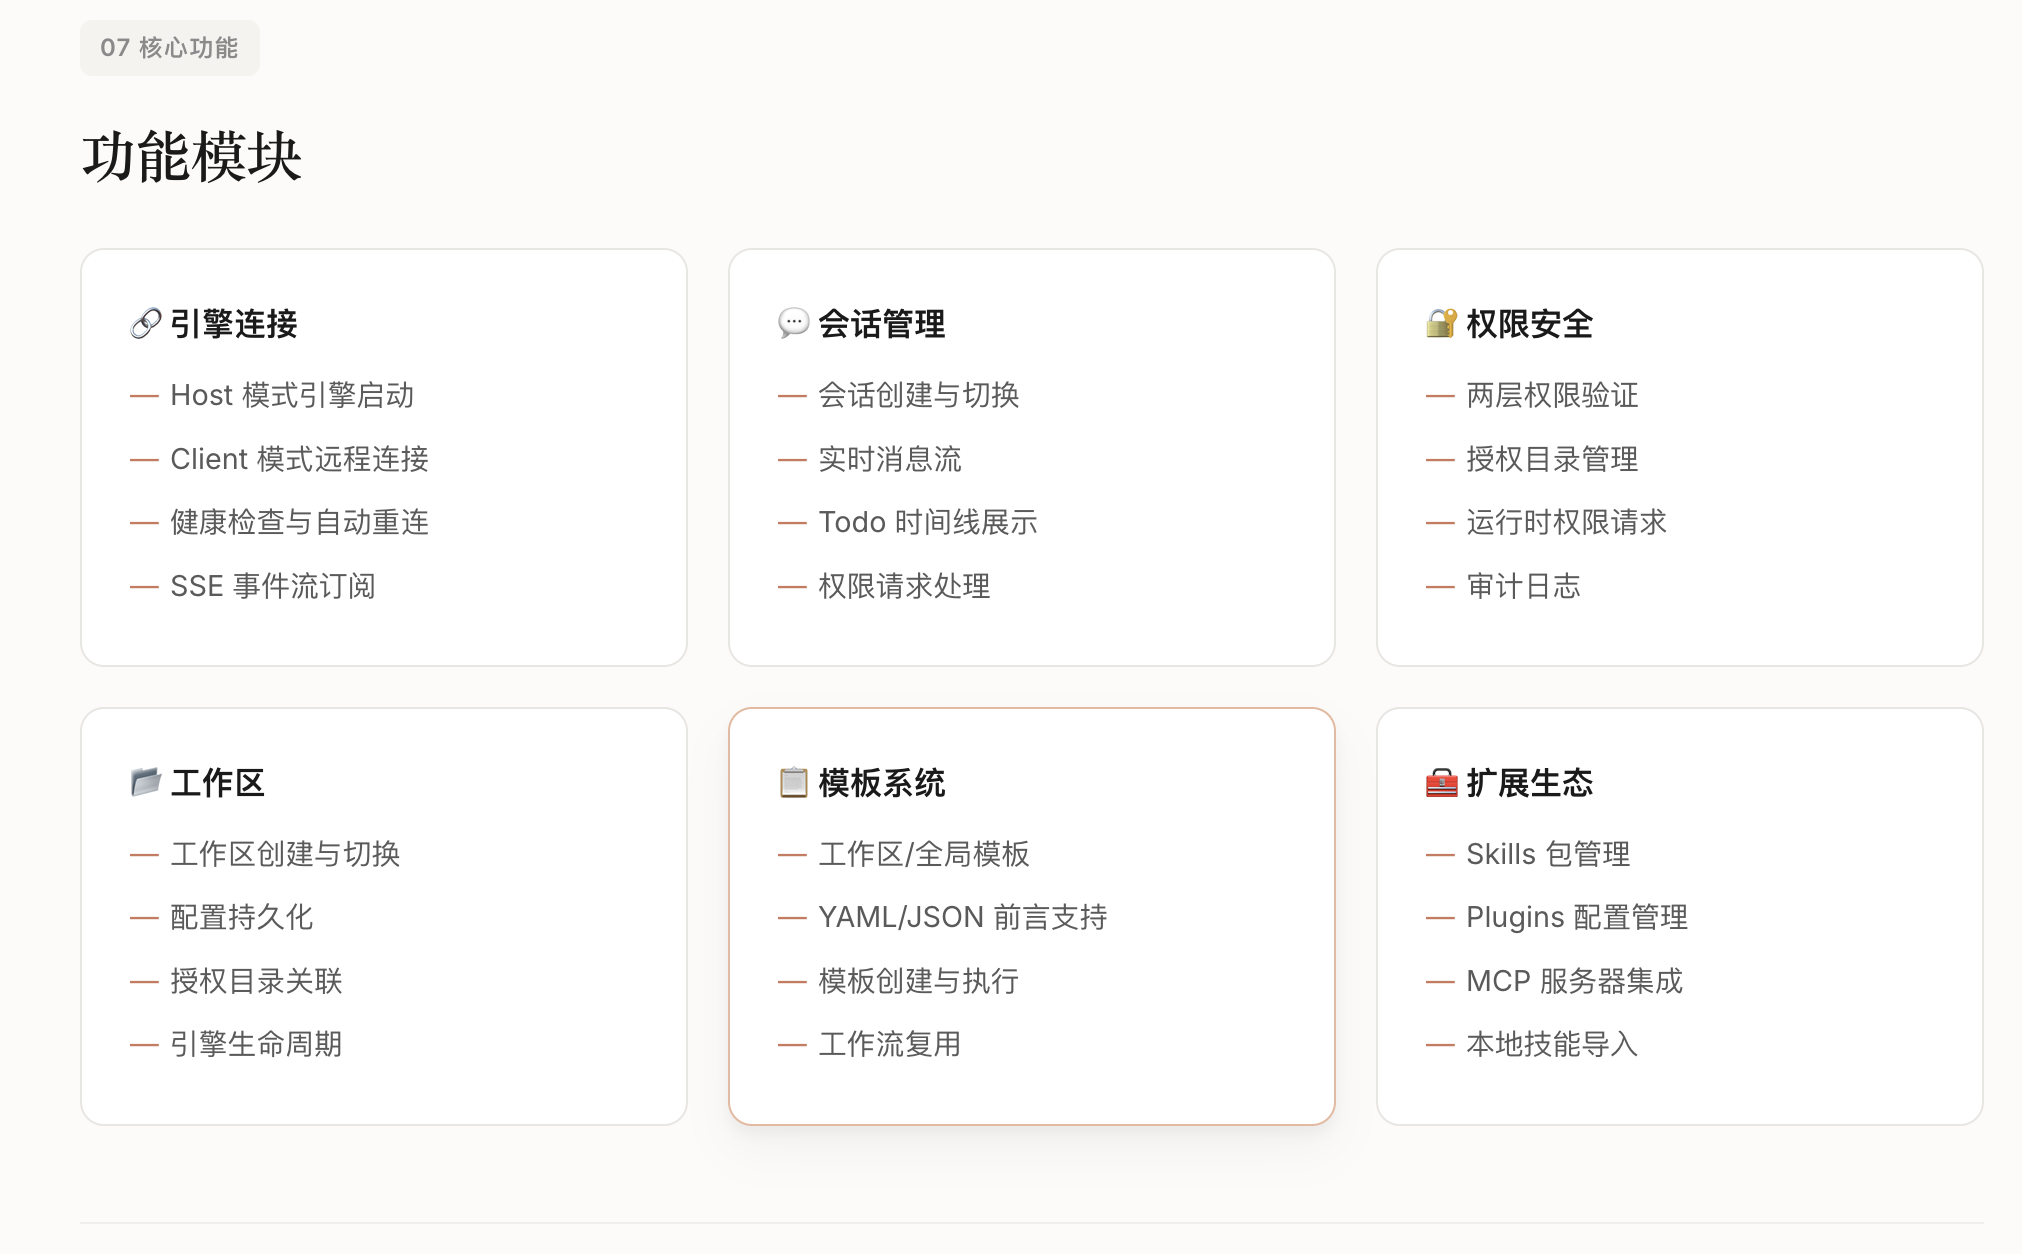Viewport: 2022px width, 1254px height.
Task: Click the Skills 包管理 item
Action: point(1547,854)
